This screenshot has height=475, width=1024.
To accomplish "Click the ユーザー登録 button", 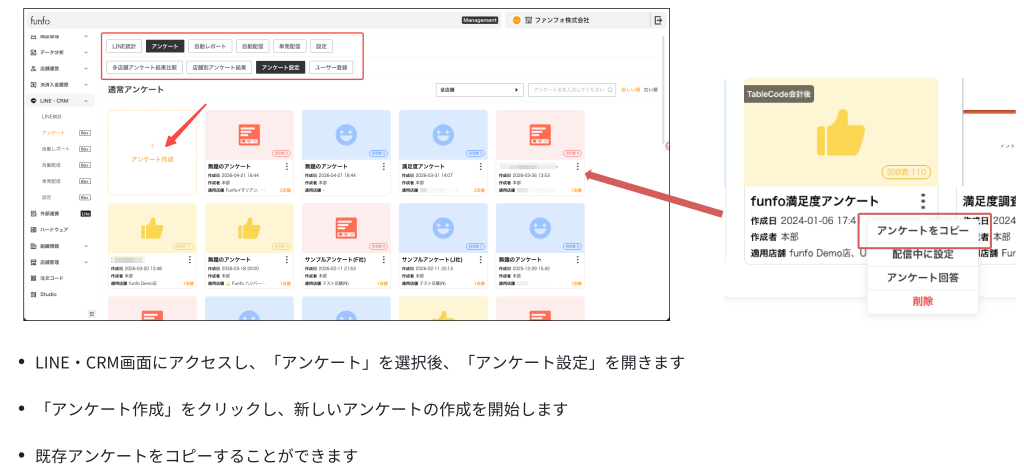I will pyautogui.click(x=332, y=68).
